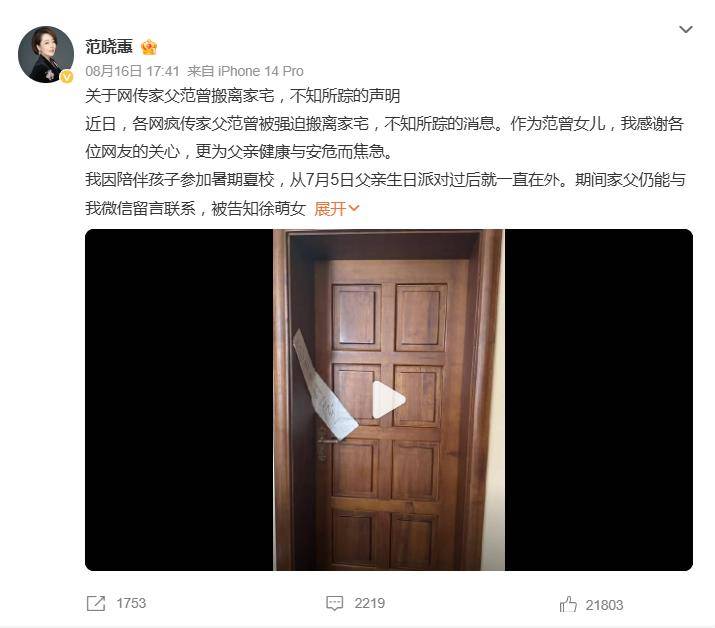Click the wooden door's upper panels in video

point(389,317)
